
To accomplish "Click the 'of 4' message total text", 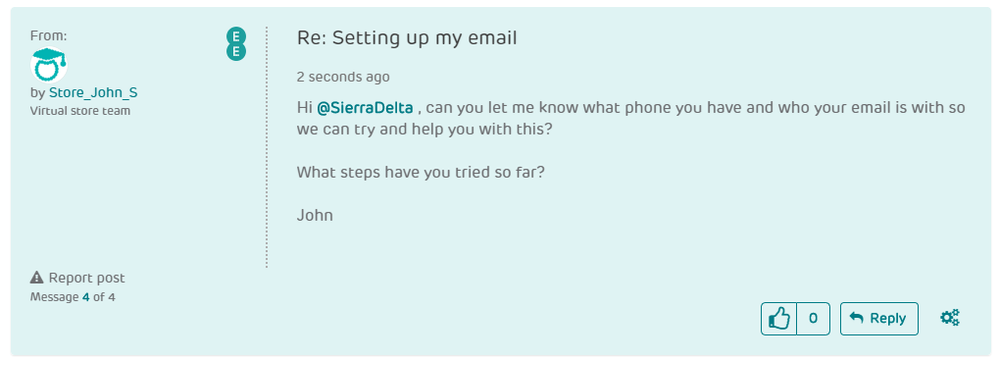I will 104,296.
